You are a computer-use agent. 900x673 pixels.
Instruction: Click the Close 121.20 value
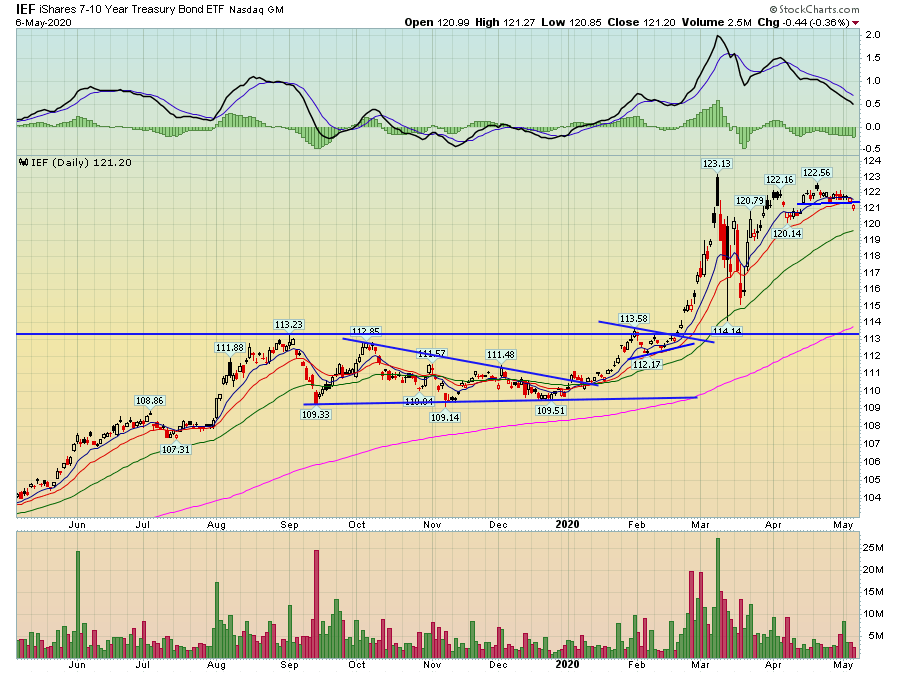[x=641, y=22]
